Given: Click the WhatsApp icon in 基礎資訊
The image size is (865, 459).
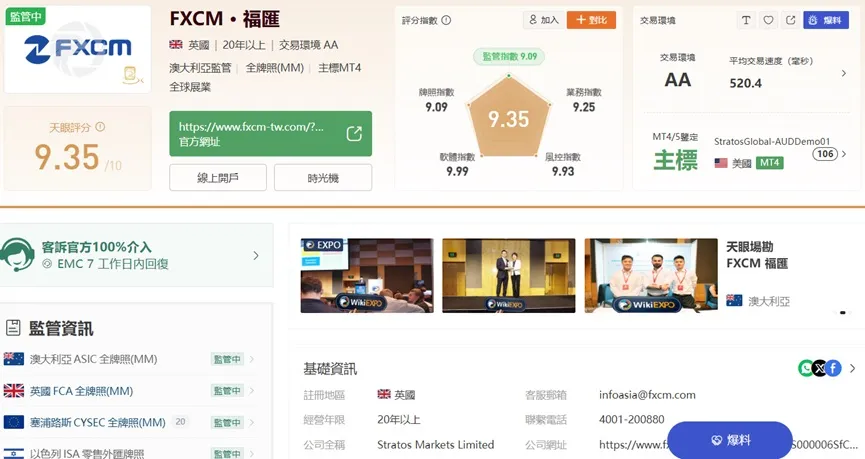Looking at the screenshot, I should tap(806, 368).
